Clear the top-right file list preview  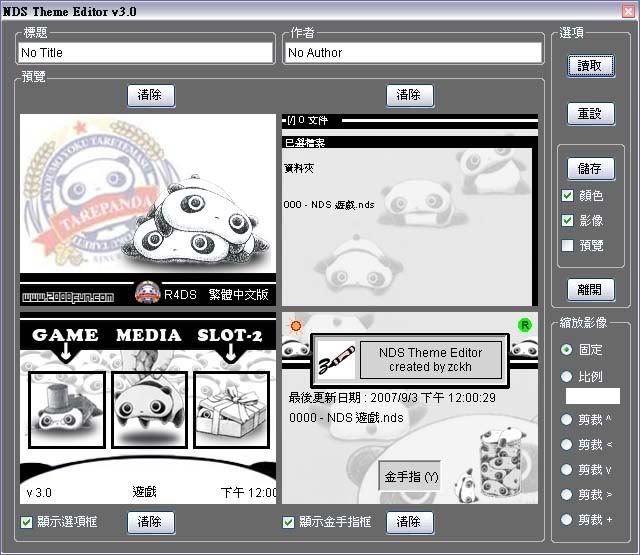pos(410,95)
